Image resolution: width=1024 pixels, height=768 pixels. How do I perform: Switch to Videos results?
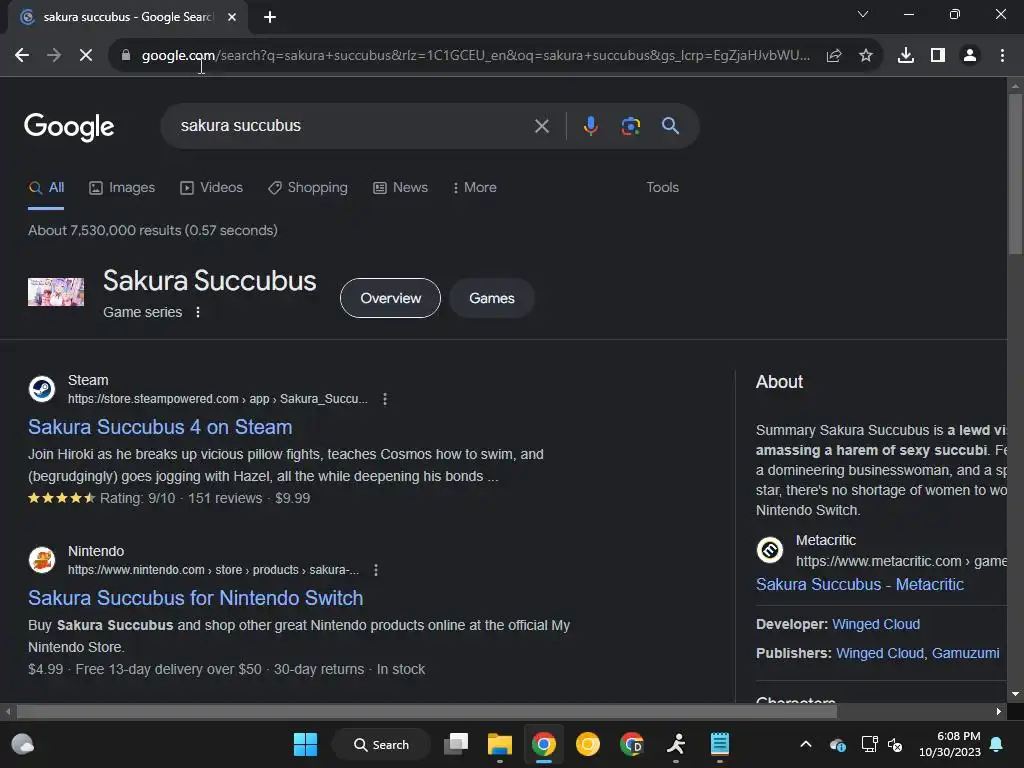coord(212,187)
